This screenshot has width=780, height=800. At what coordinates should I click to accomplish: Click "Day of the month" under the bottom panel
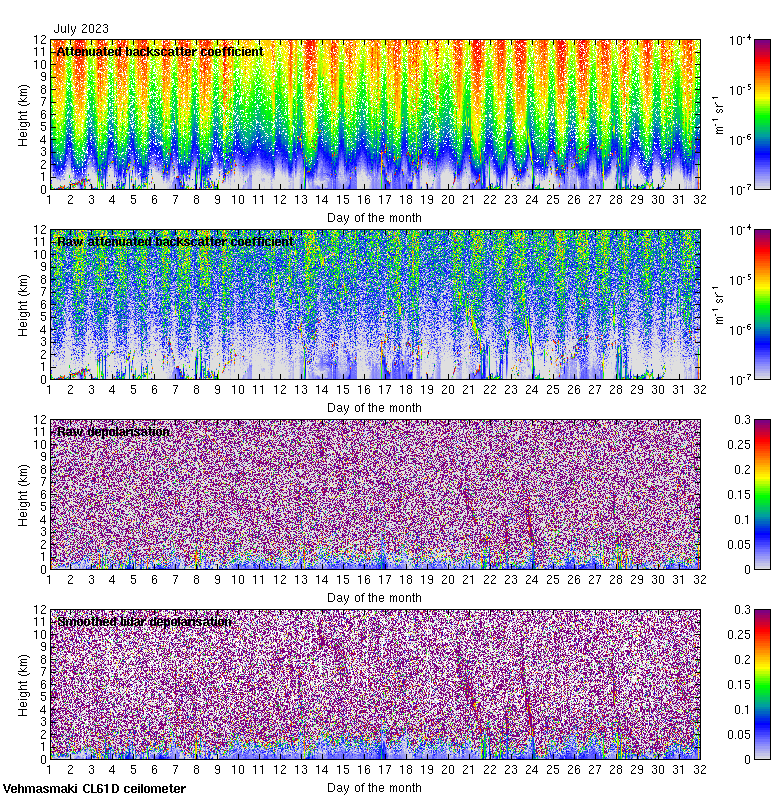pyautogui.click(x=375, y=787)
